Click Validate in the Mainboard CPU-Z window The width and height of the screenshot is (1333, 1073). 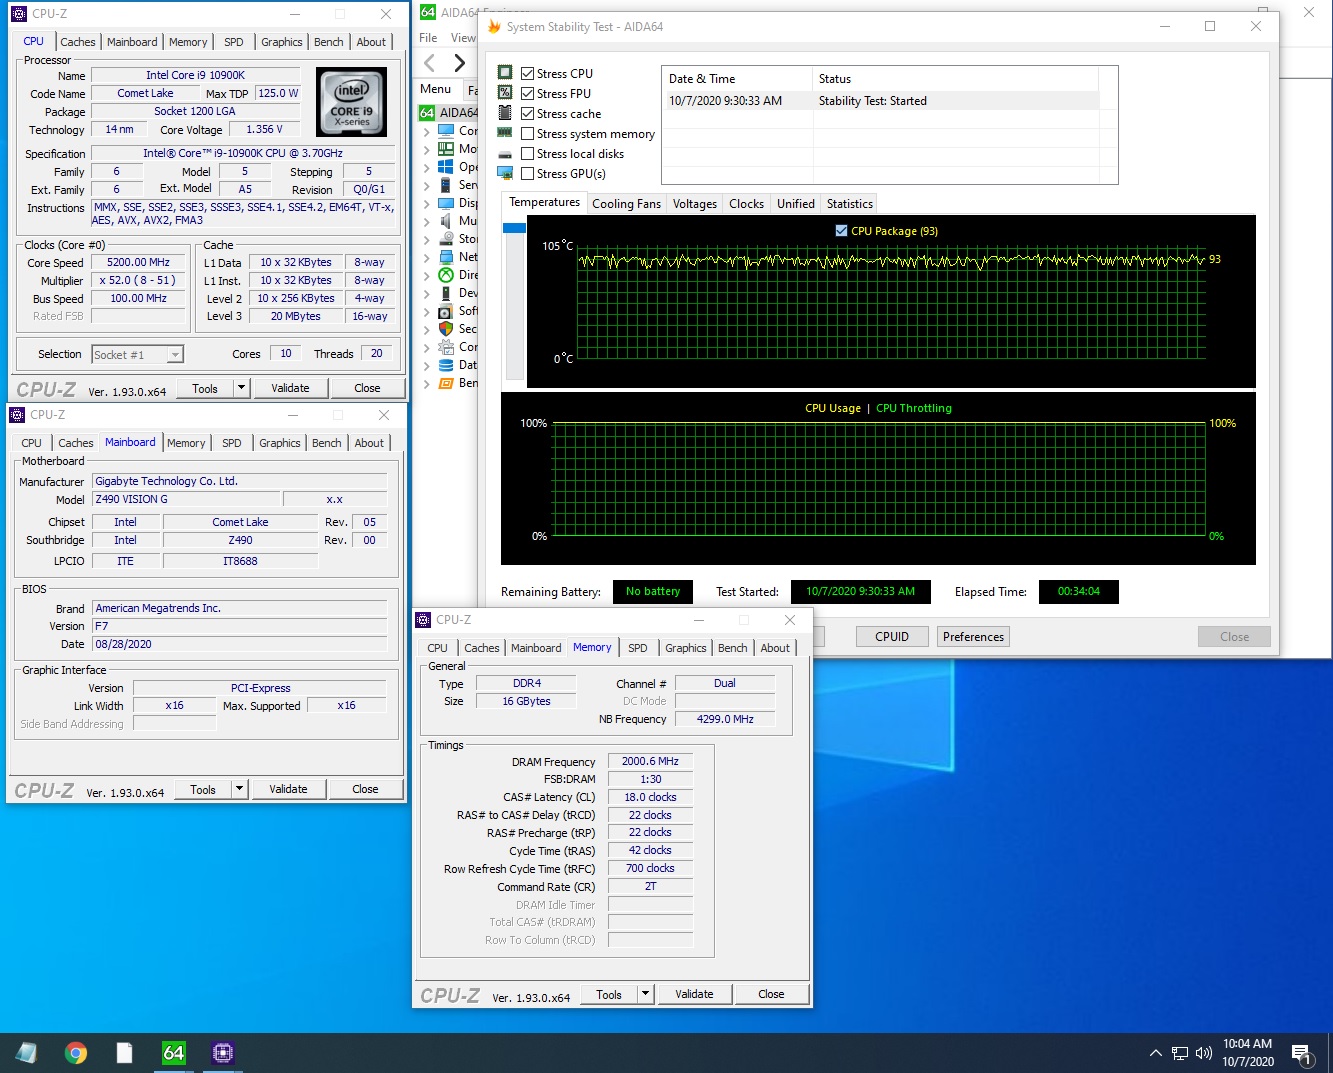(x=288, y=789)
